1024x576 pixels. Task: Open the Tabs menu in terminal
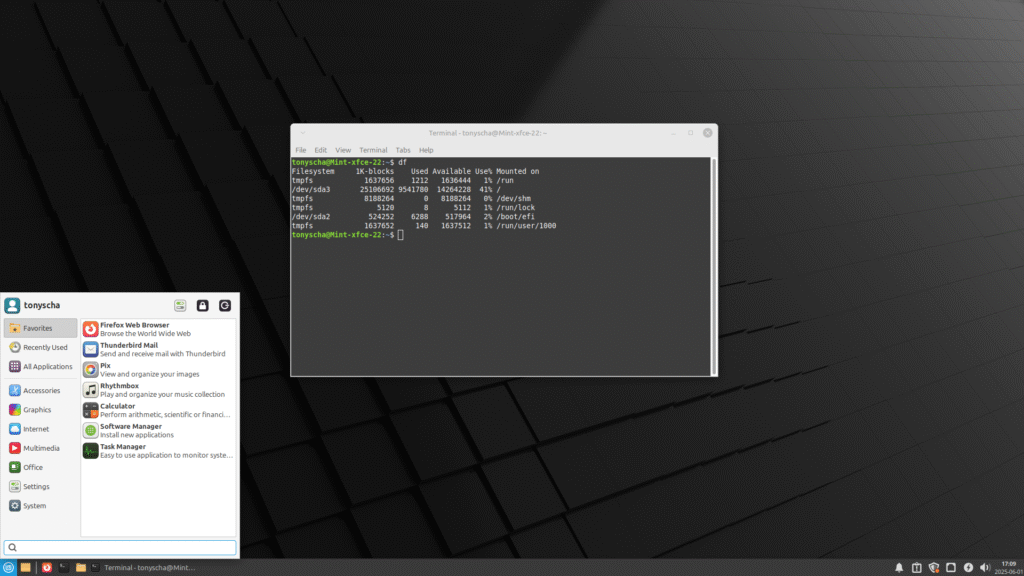click(x=403, y=150)
